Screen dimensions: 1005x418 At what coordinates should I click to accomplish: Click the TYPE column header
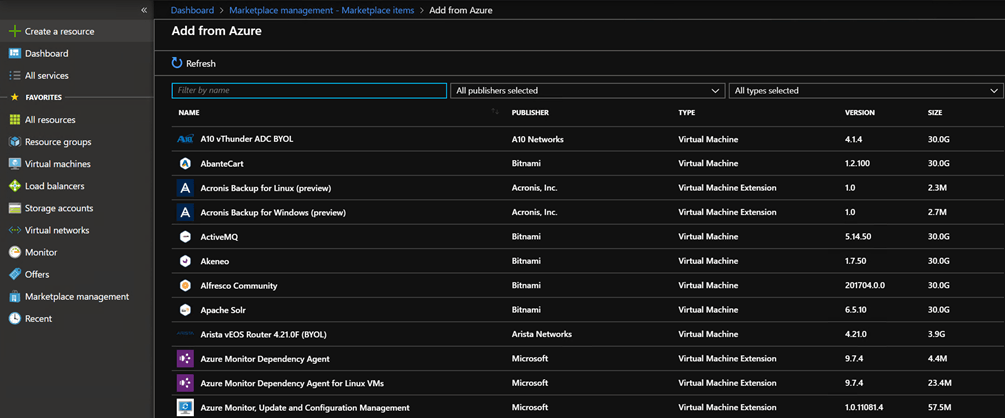686,113
